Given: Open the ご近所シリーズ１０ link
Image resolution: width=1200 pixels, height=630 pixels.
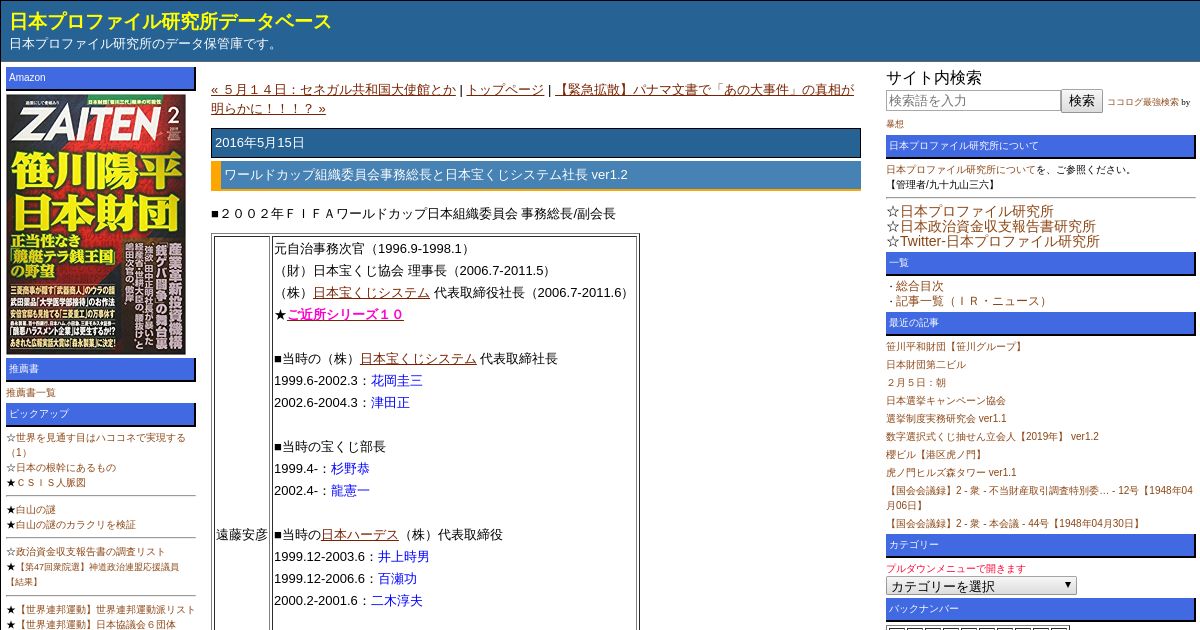Looking at the screenshot, I should pyautogui.click(x=345, y=315).
